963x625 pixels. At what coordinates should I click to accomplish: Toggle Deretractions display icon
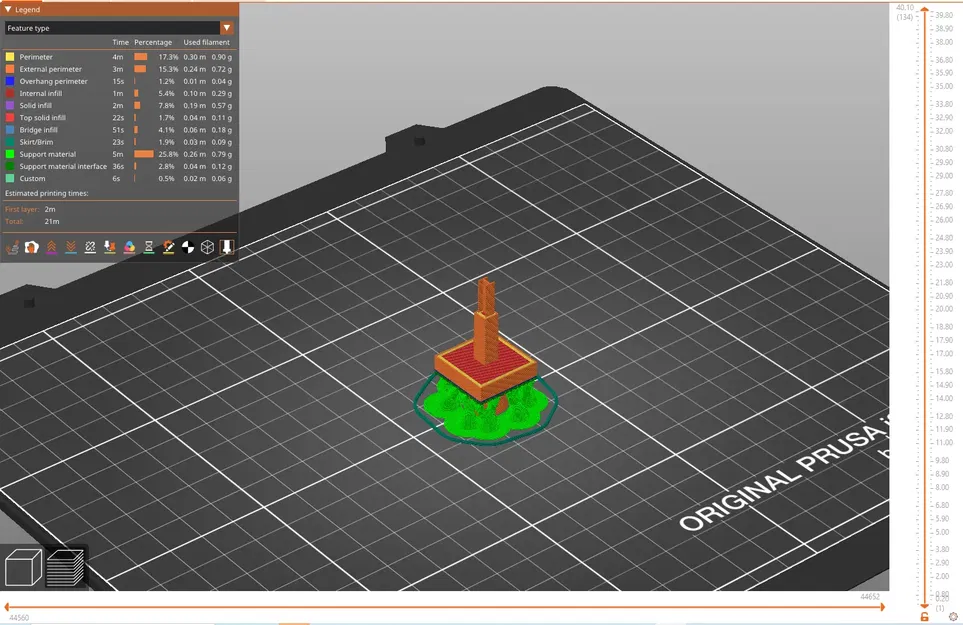tap(71, 247)
